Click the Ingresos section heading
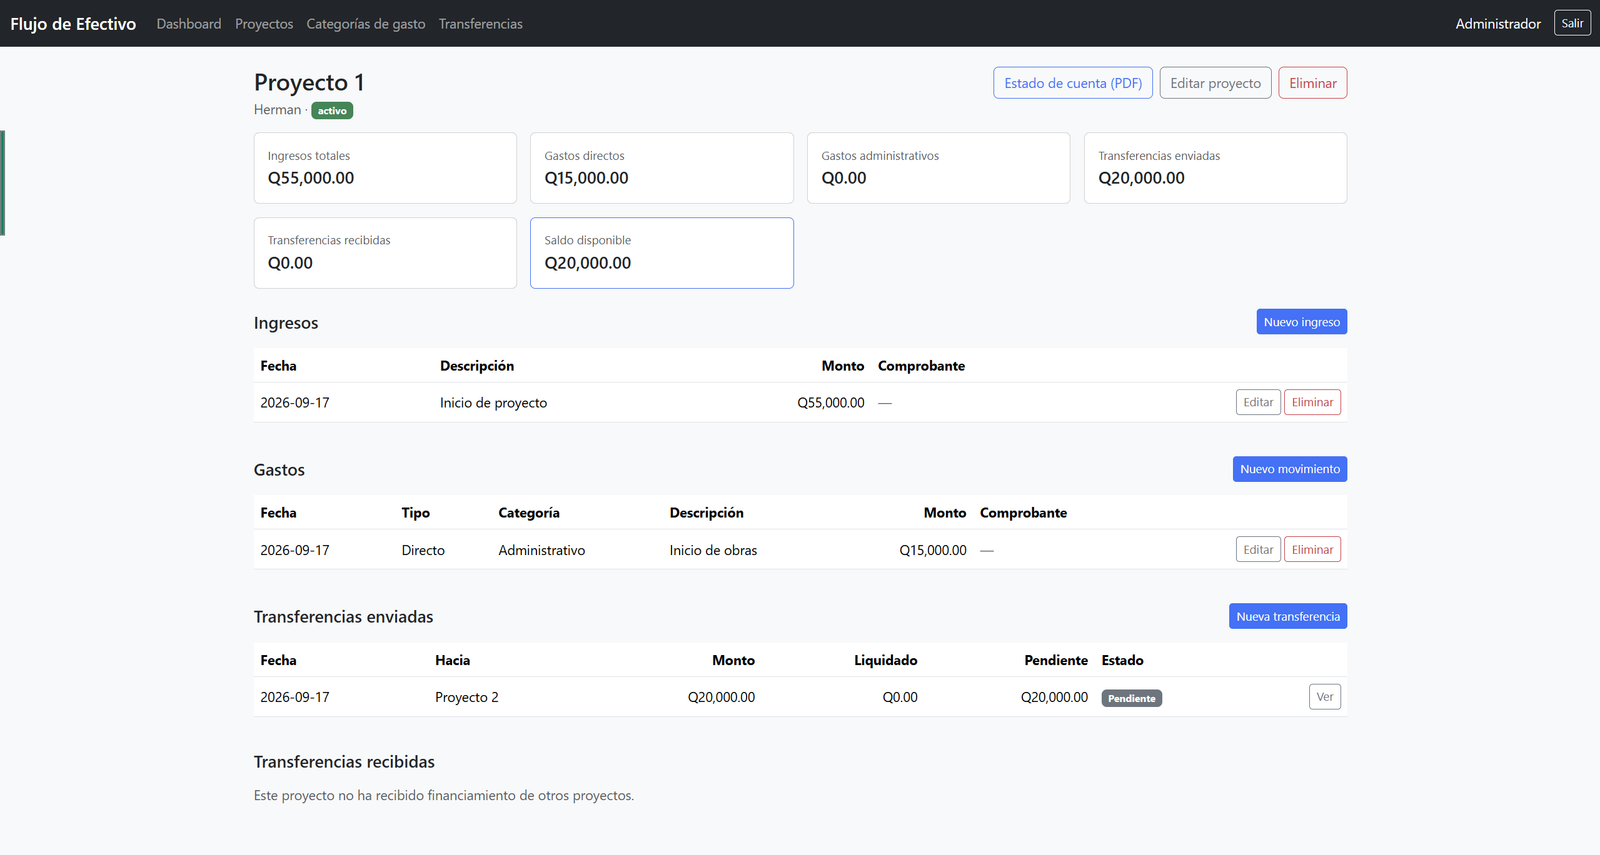The image size is (1600, 855). click(x=286, y=323)
